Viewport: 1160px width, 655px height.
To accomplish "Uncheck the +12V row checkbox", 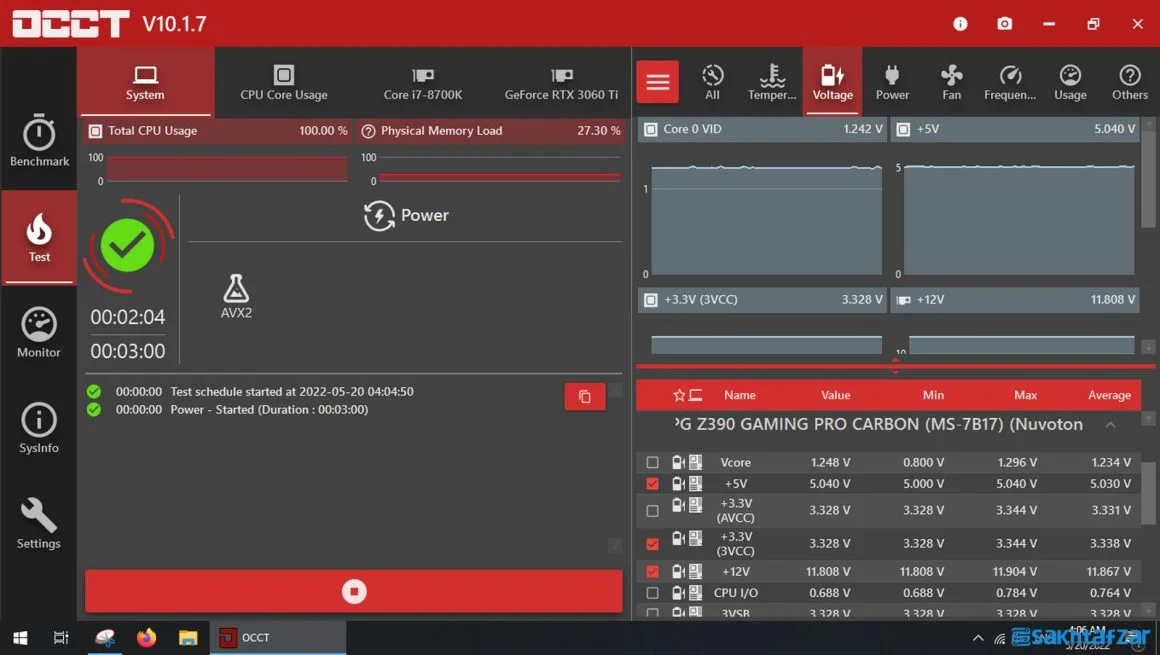I will 652,571.
